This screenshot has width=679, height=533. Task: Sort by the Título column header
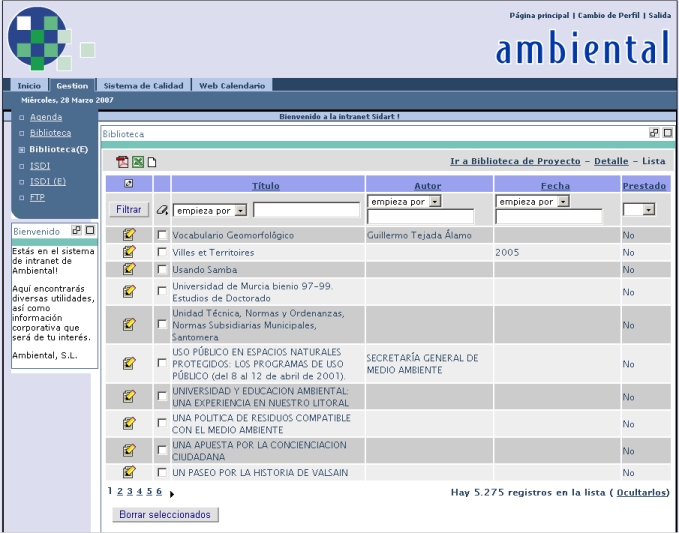[266, 186]
